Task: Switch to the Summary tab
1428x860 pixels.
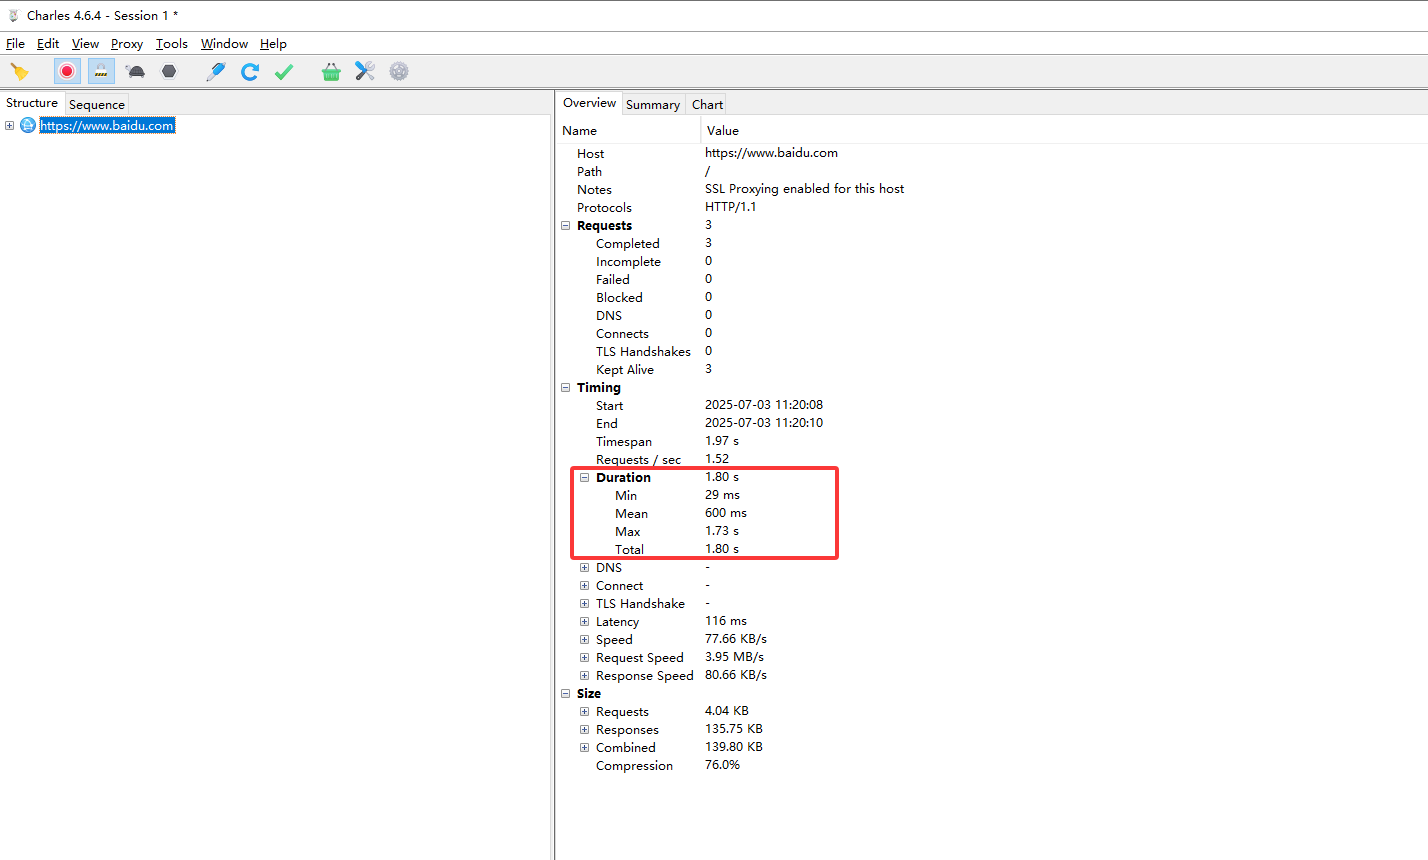Action: 653,105
